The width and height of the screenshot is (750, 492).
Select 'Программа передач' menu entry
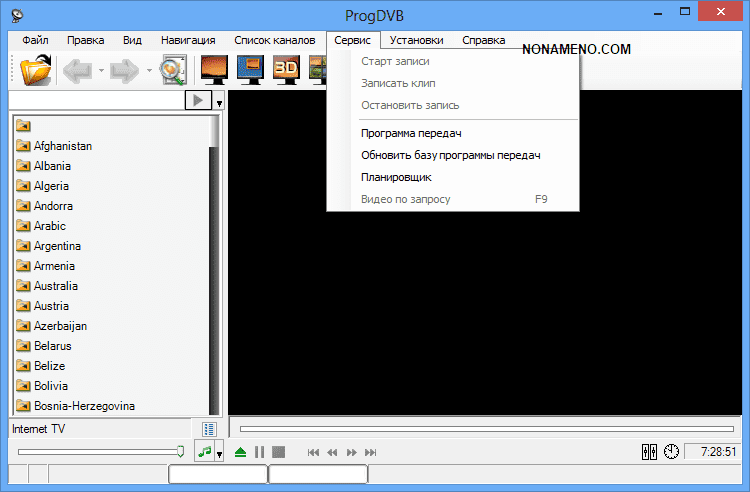pos(411,133)
